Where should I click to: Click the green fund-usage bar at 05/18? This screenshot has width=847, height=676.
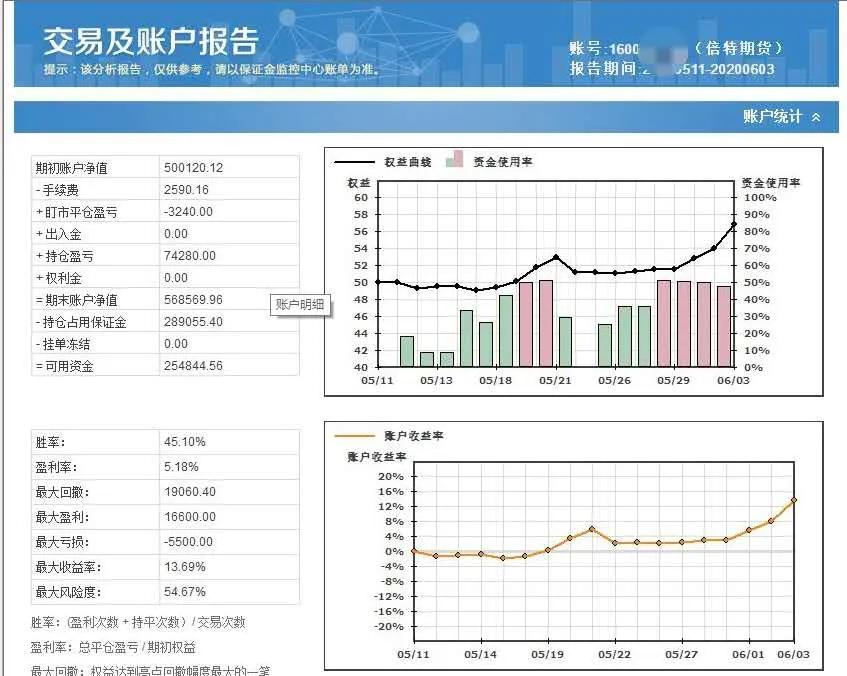(504, 330)
